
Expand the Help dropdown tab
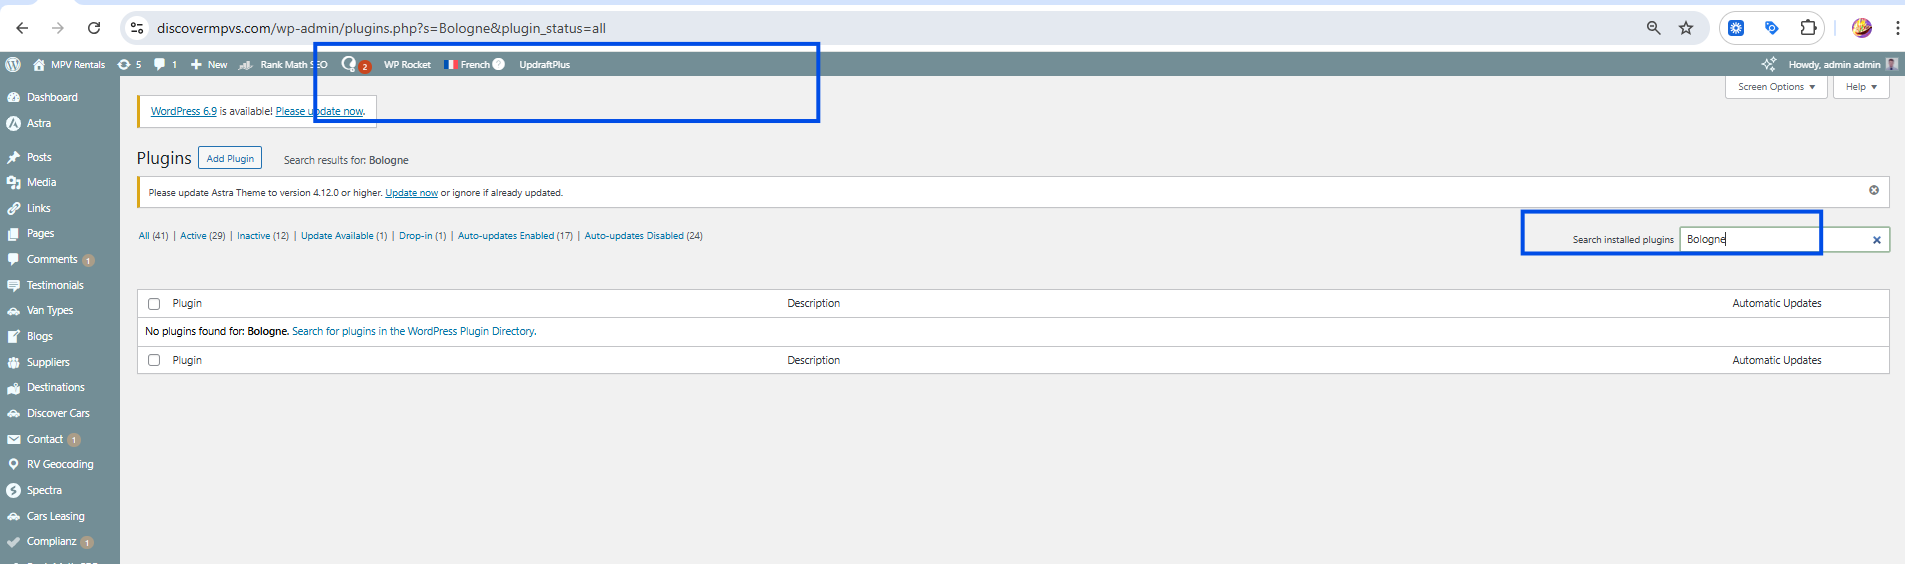[x=1861, y=87]
